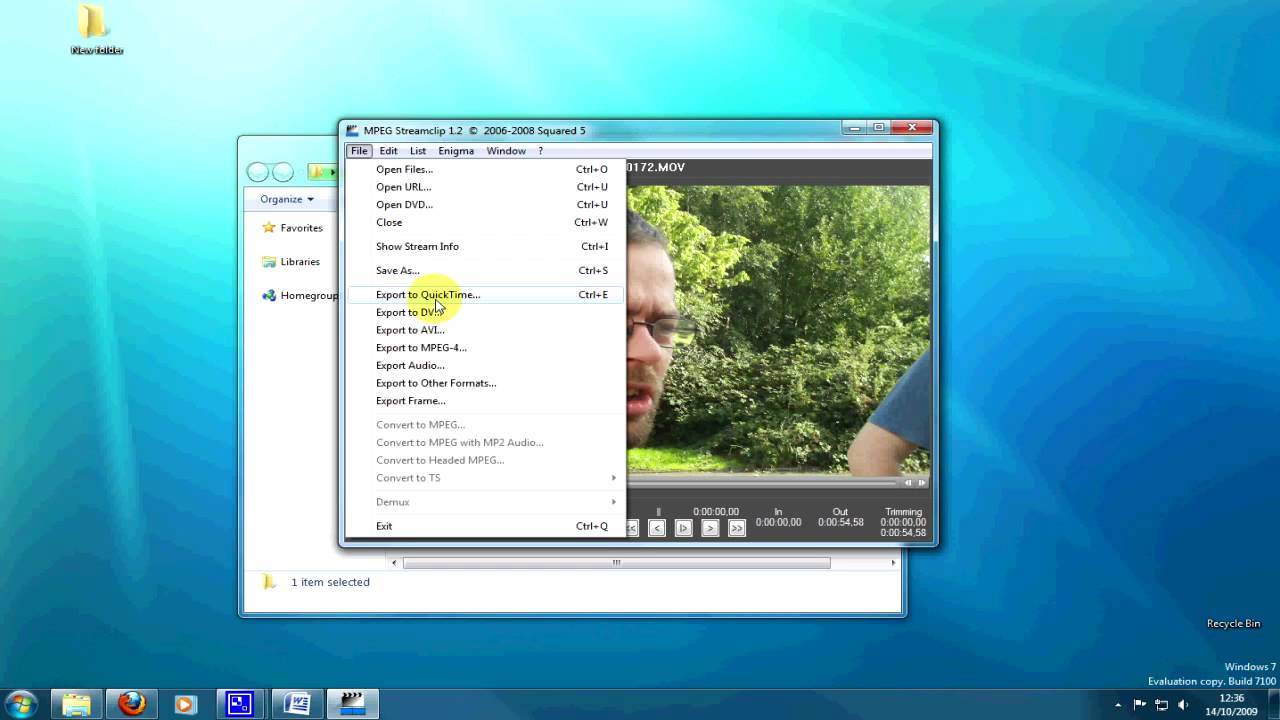Select Export Audio...
The height and width of the screenshot is (720, 1280).
click(x=485, y=366)
